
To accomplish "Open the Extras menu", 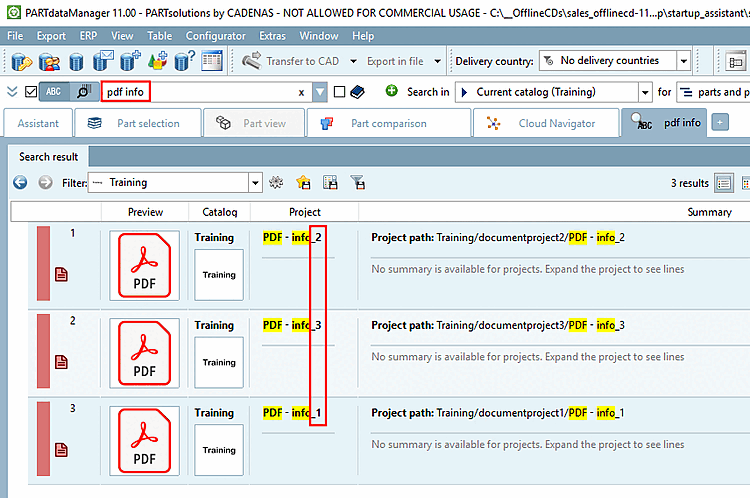I will point(272,36).
